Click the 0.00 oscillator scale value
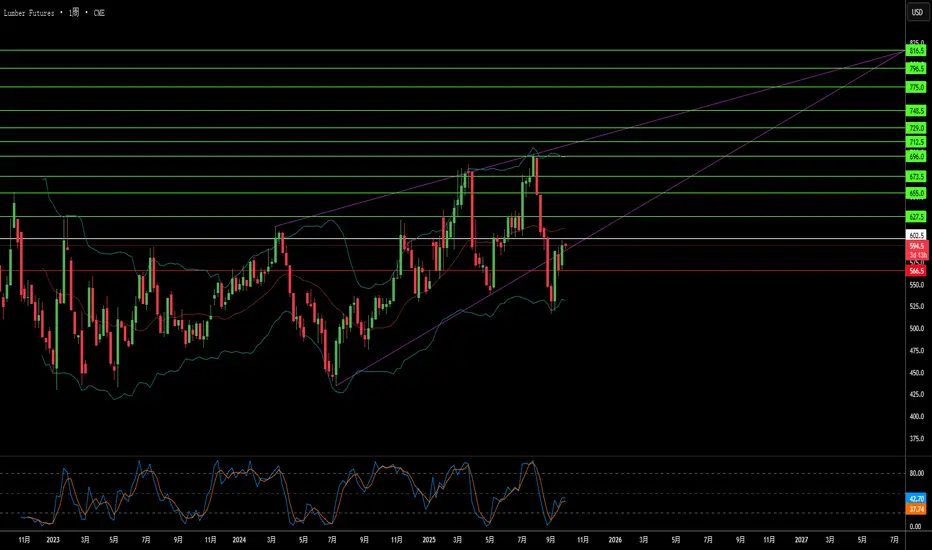 point(917,527)
